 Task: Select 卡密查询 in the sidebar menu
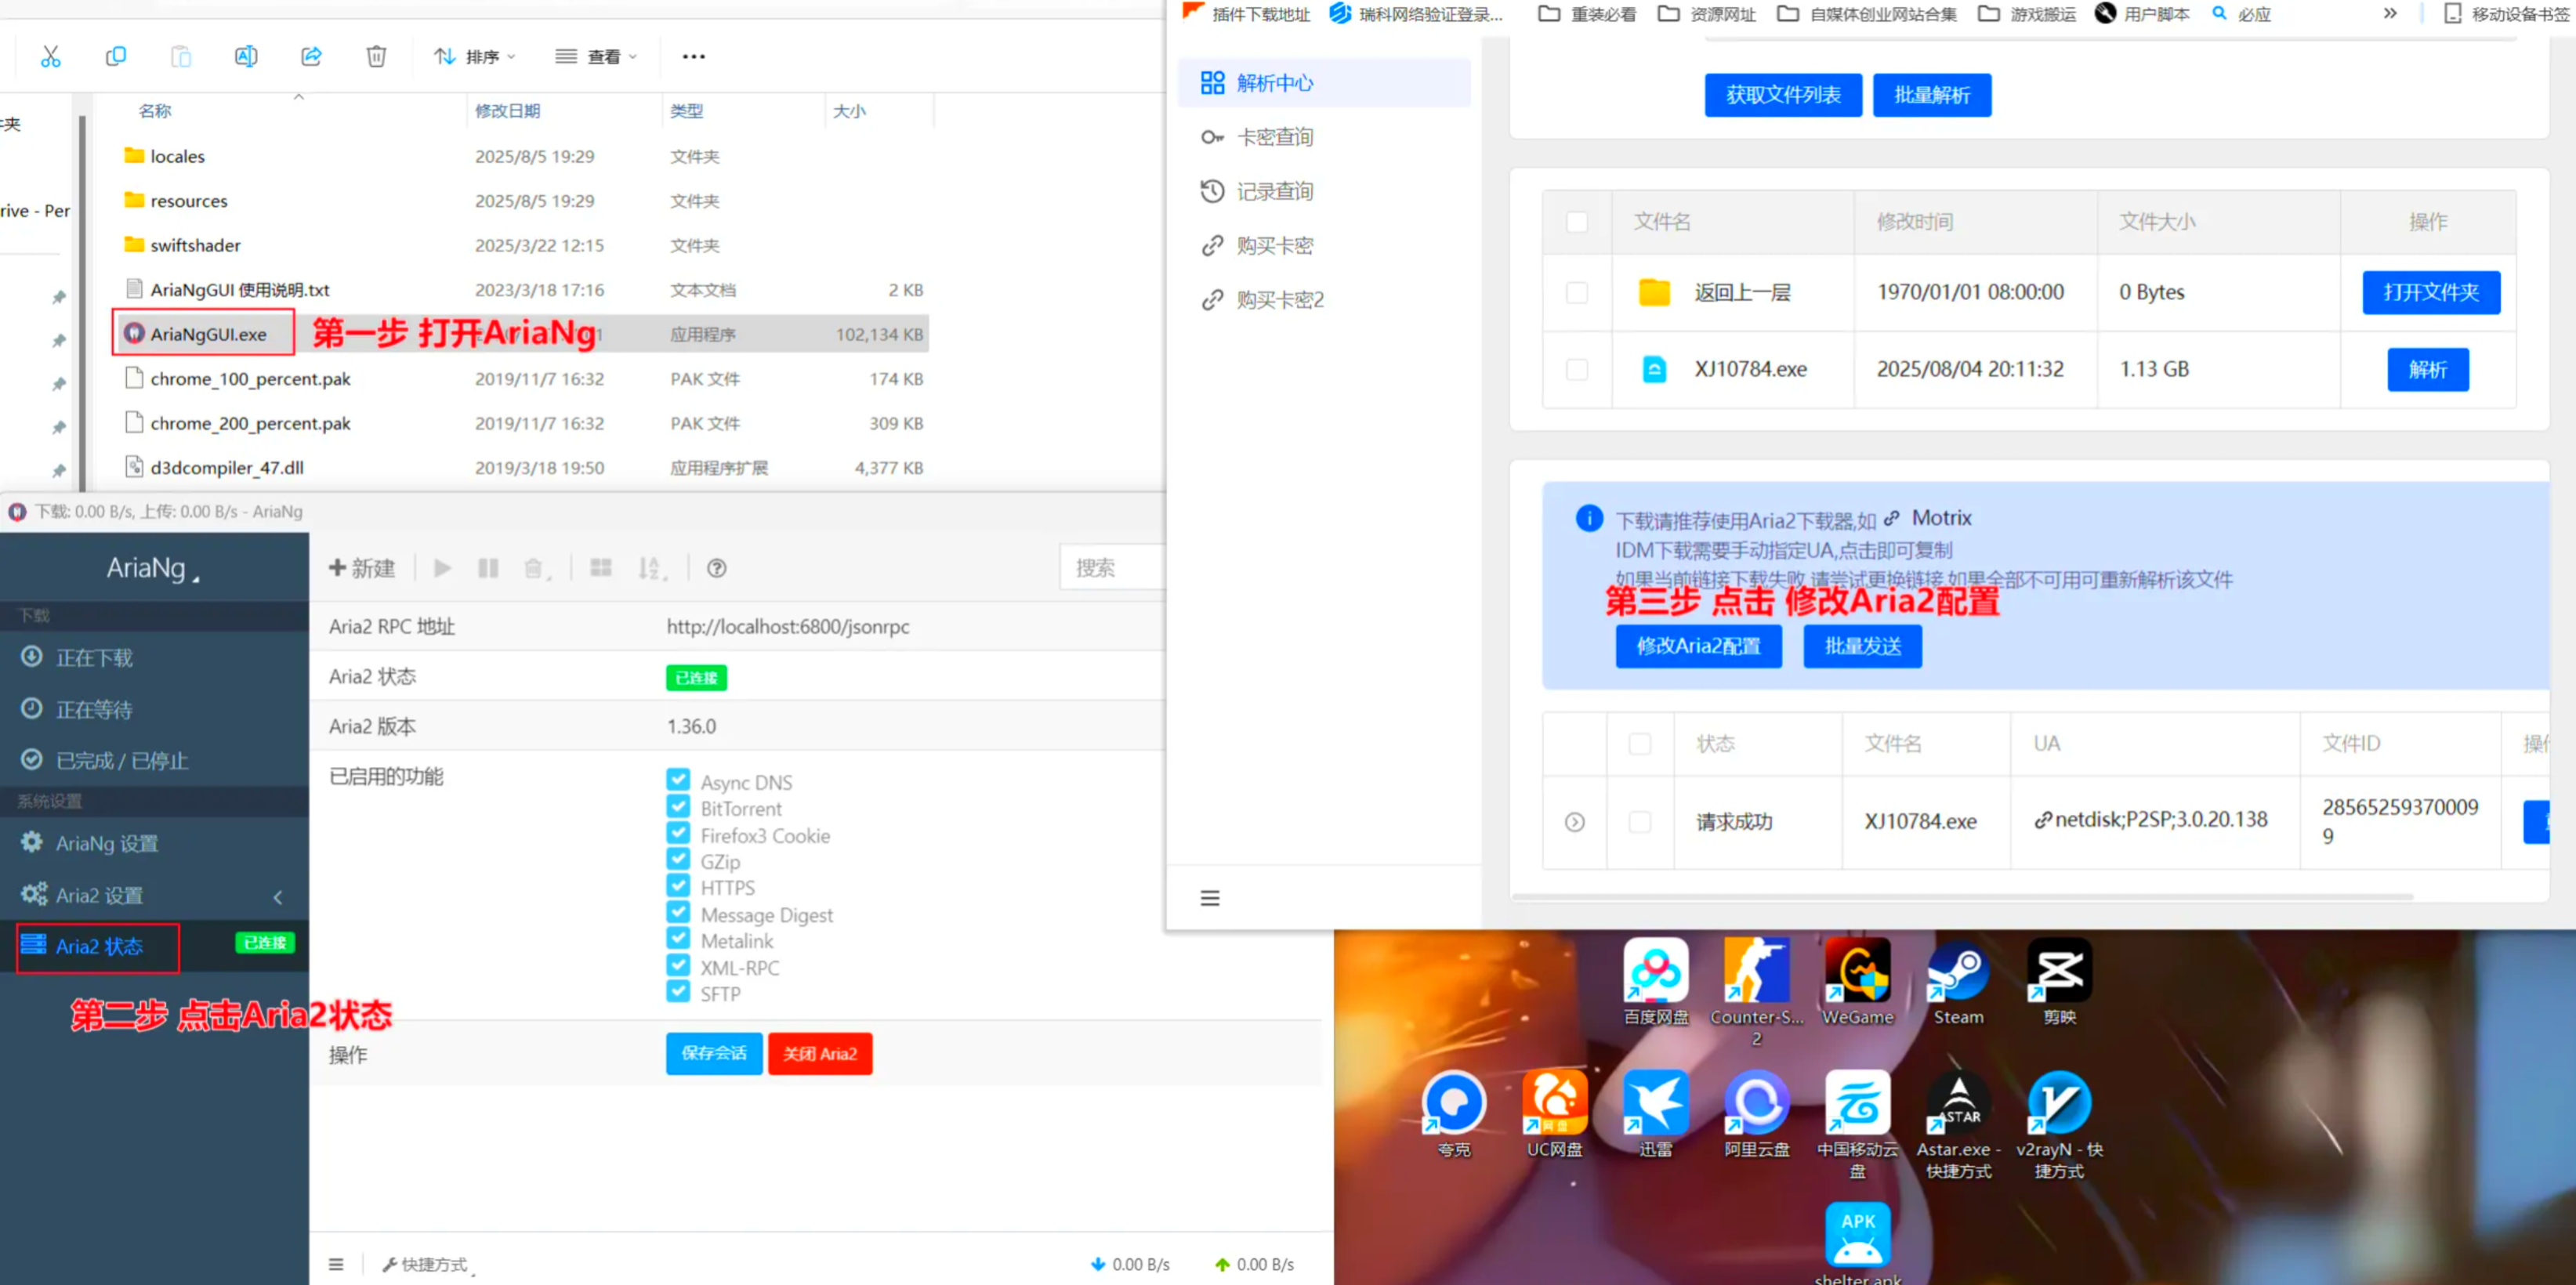point(1274,137)
